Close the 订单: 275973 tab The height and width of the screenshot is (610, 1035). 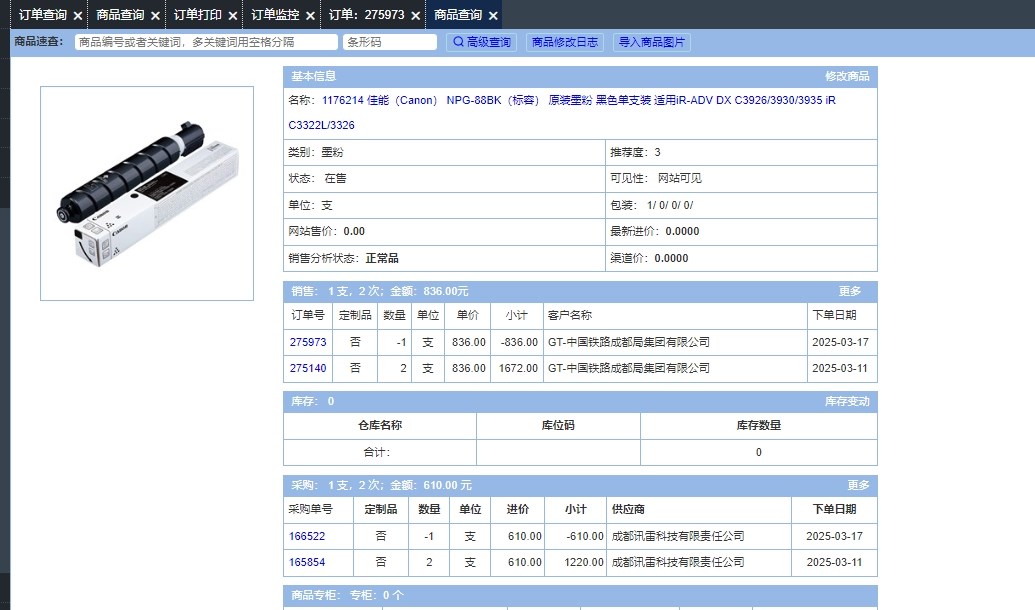415,15
